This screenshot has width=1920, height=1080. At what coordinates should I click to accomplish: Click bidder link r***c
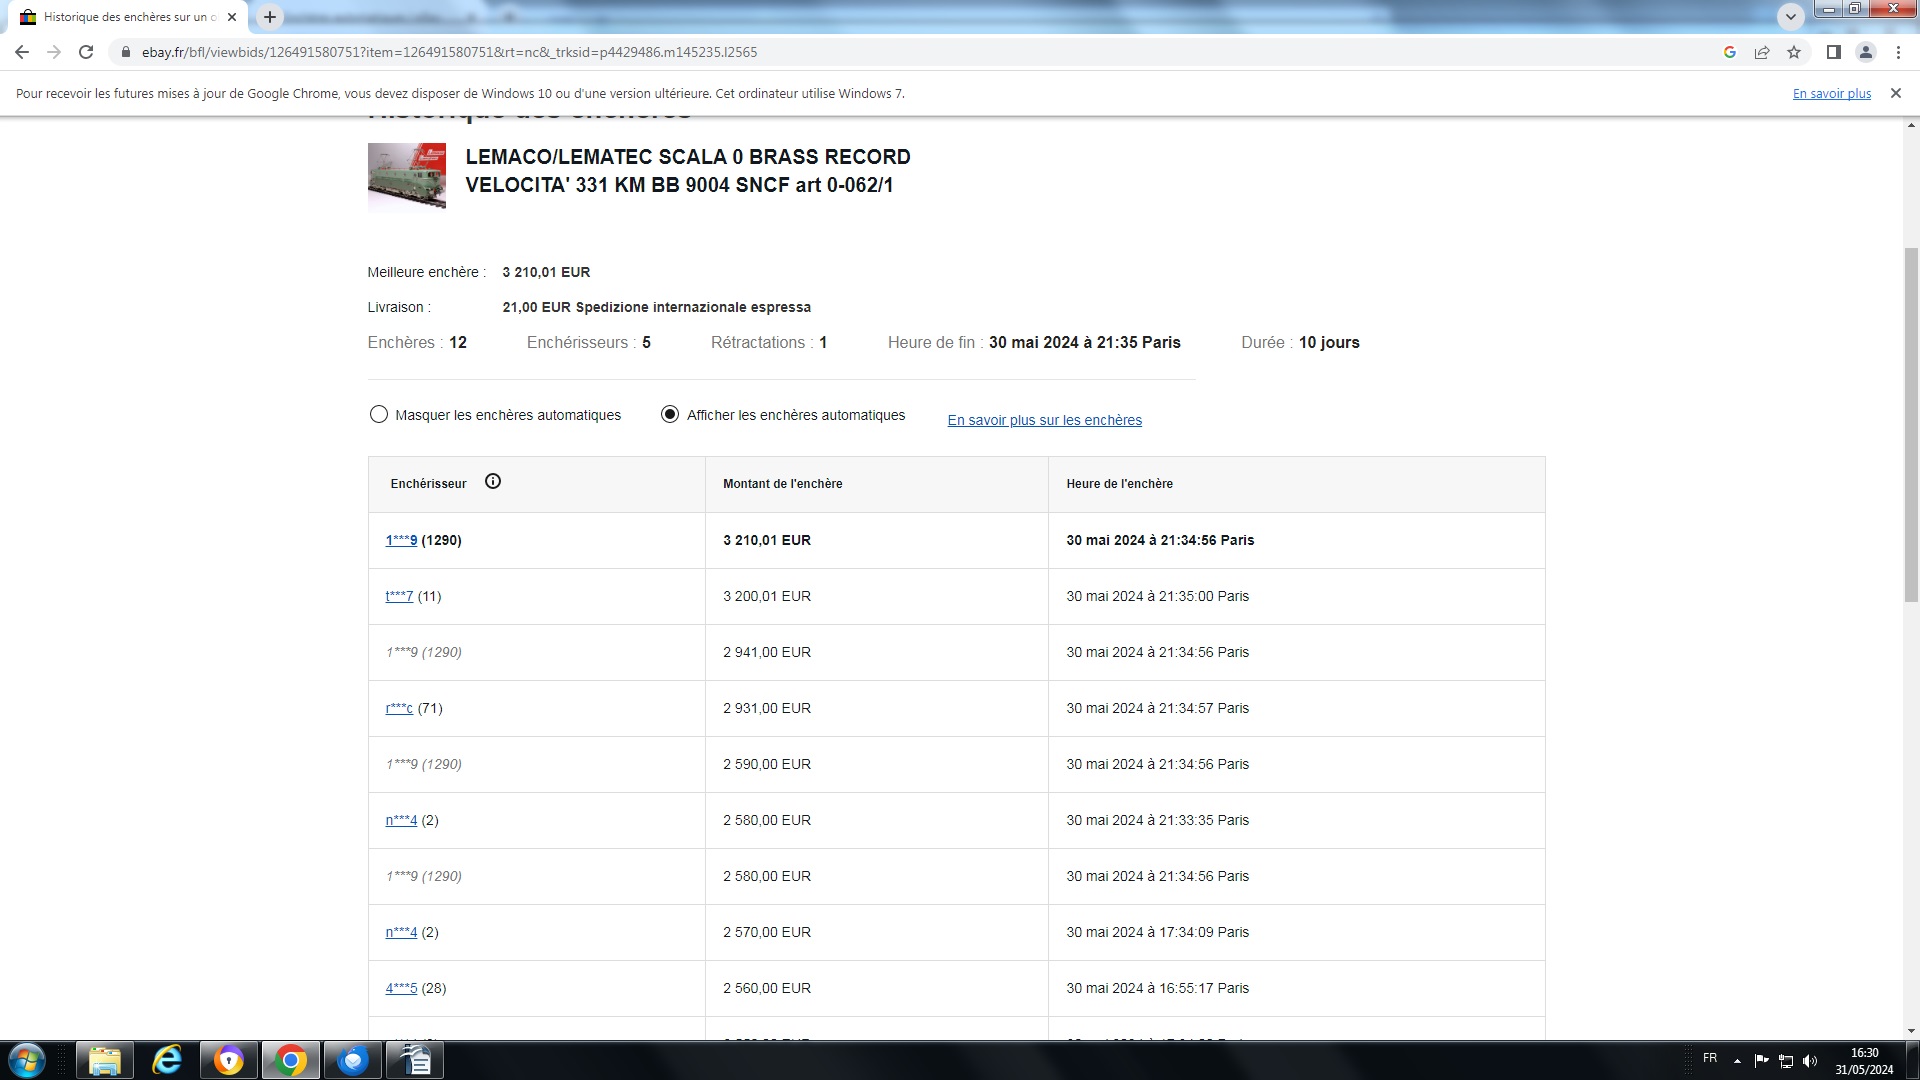coord(399,708)
